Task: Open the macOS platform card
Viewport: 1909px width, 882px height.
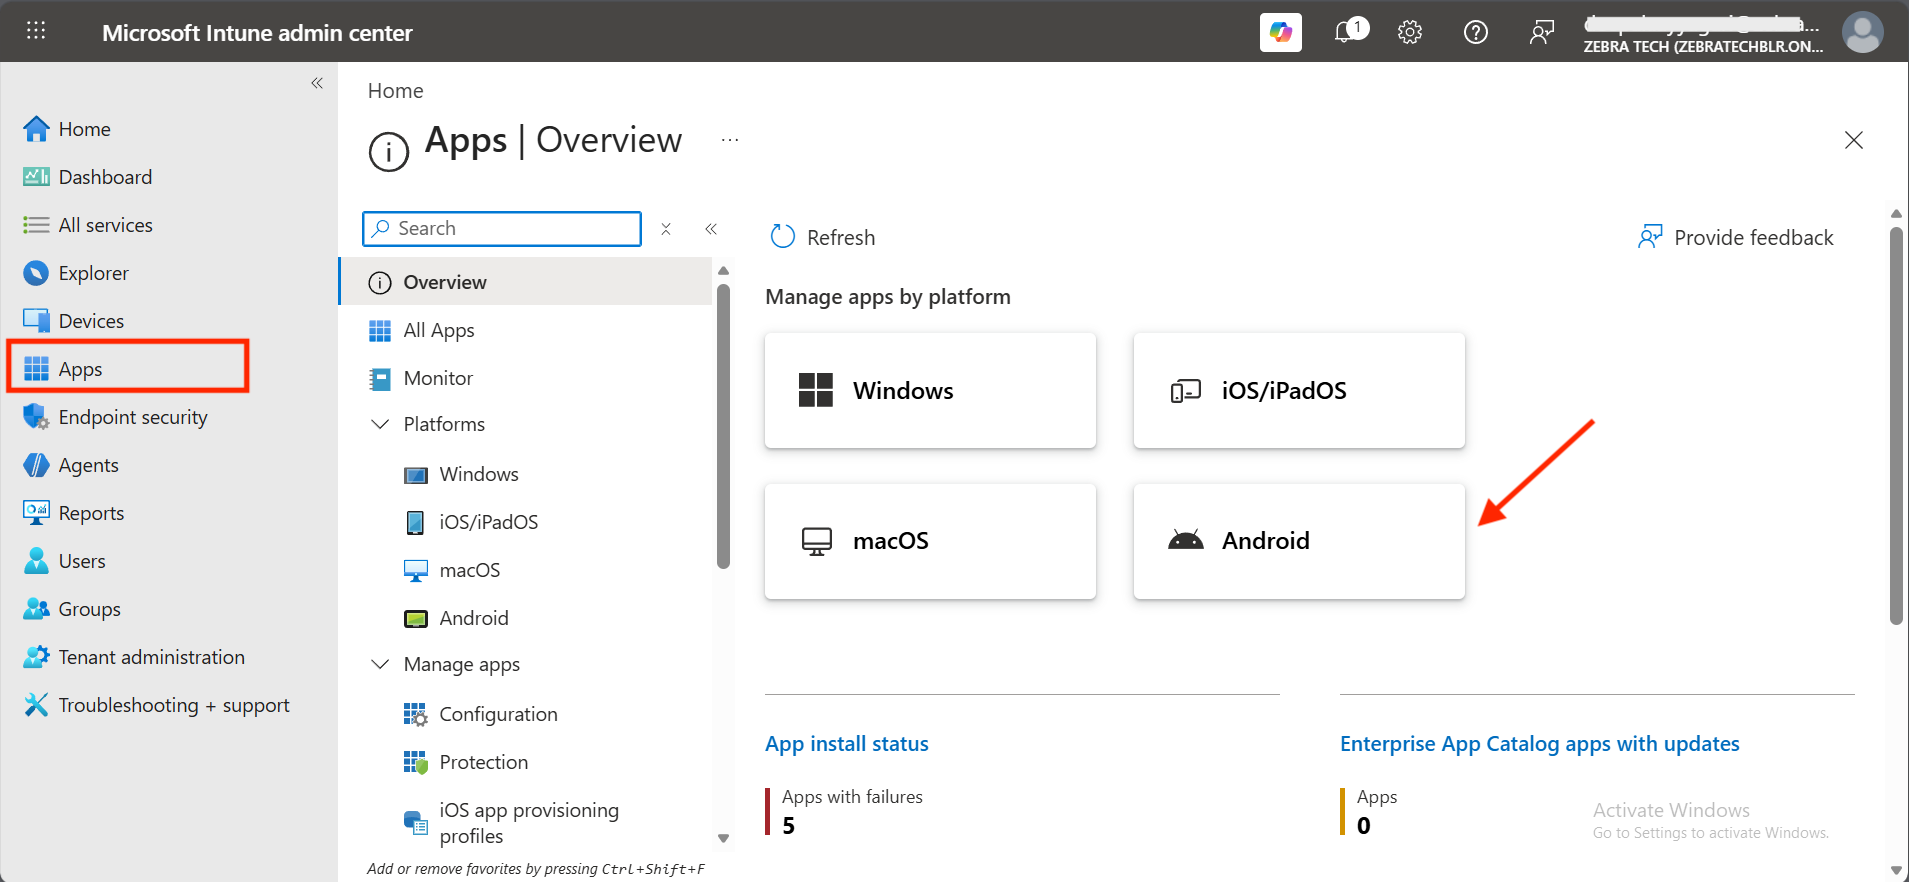Action: point(930,541)
